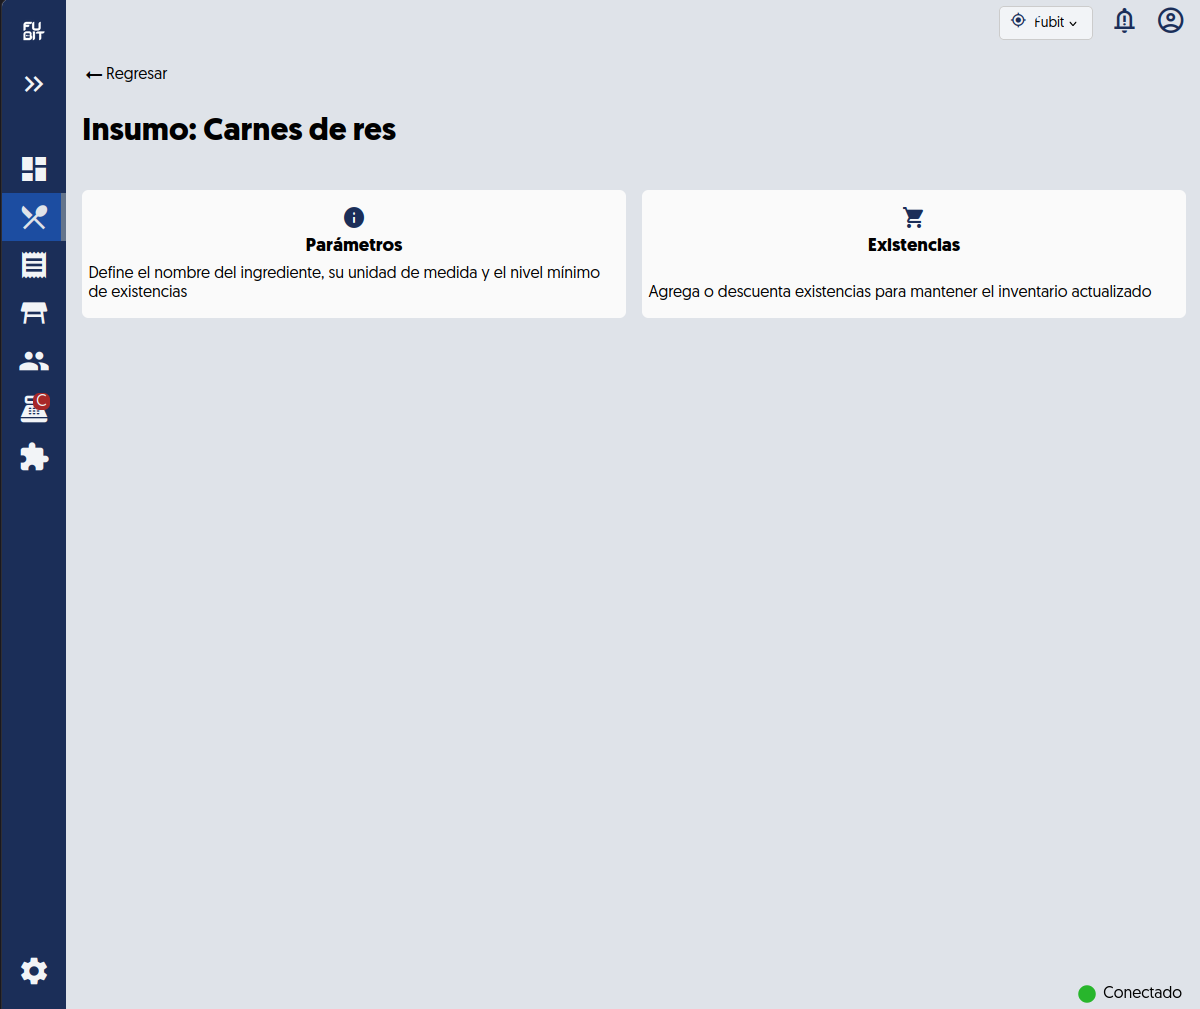Open the user account profile icon
1200x1009 pixels.
(x=1171, y=21)
